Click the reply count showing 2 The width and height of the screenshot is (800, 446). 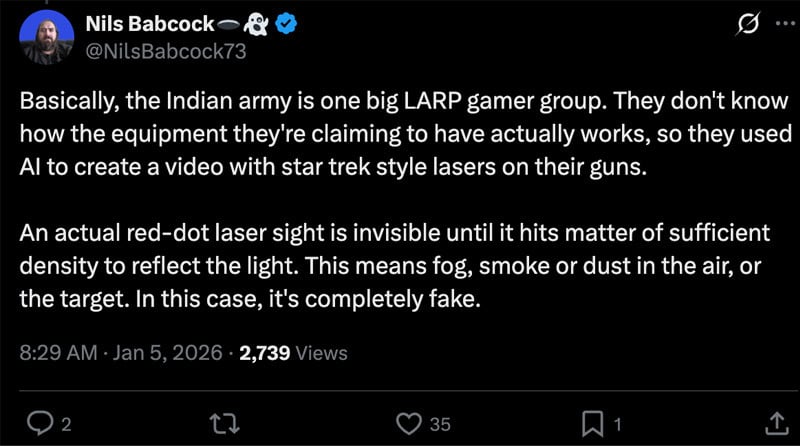(x=65, y=425)
